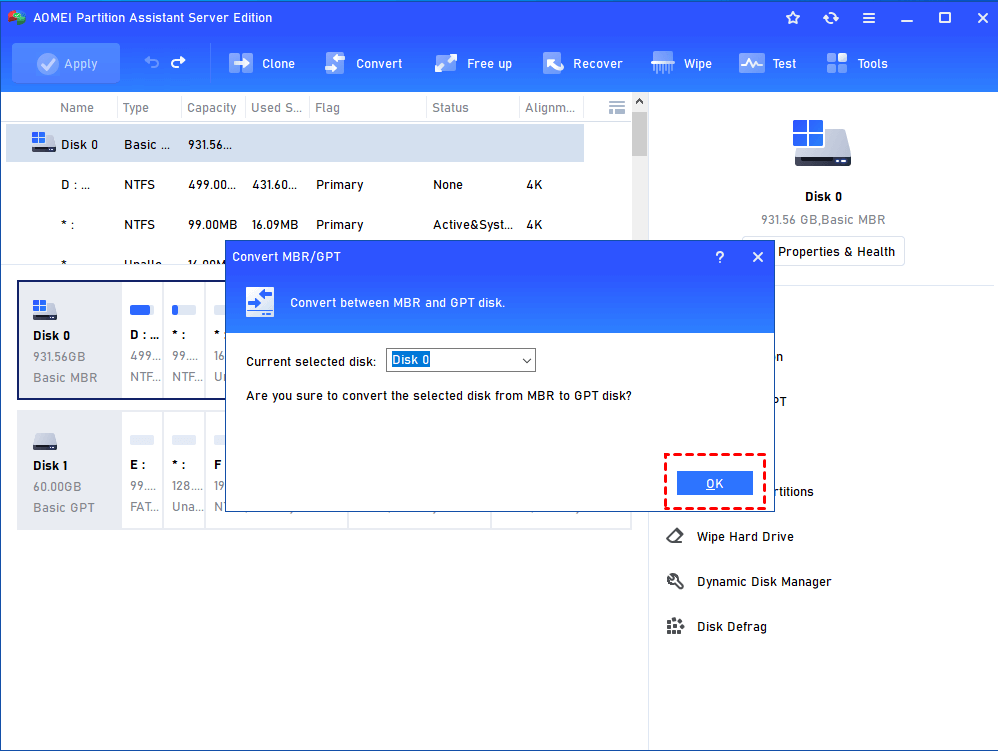Click the Active&Syst... status cell
The width and height of the screenshot is (998, 751).
point(472,225)
